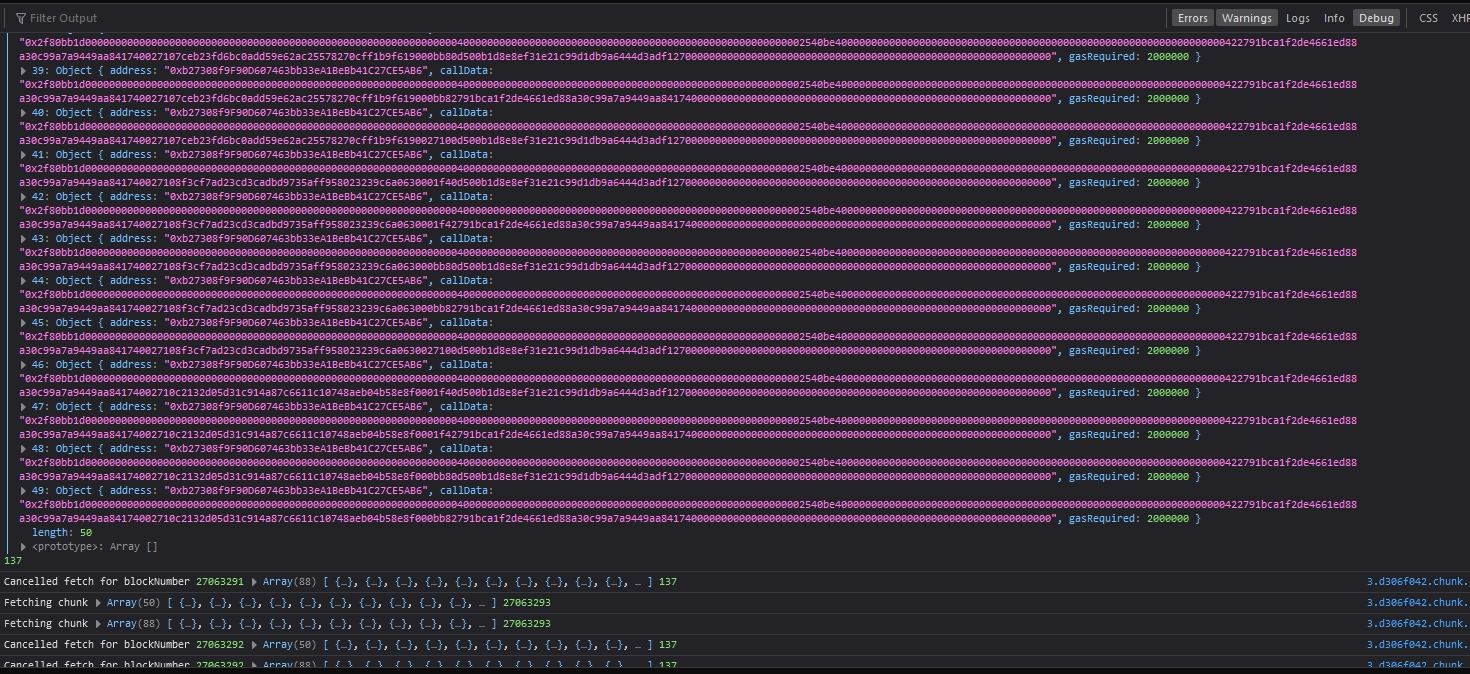1470x674 pixels.
Task: Select the standalone 137 output line
Action: 13,561
